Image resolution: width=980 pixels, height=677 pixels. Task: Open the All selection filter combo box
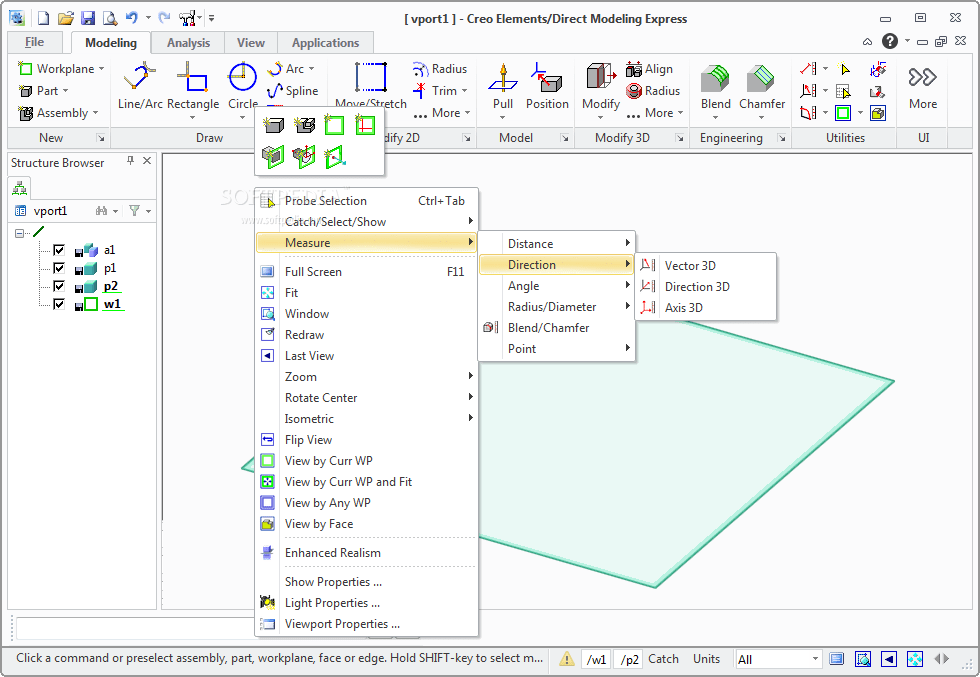click(778, 659)
